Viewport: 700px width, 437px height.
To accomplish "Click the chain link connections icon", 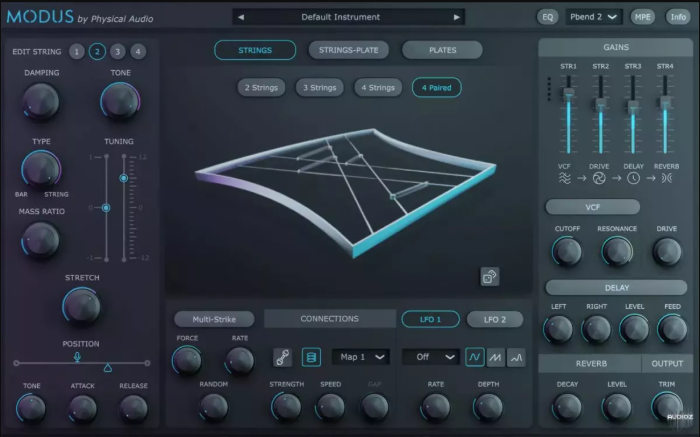I will pos(283,357).
